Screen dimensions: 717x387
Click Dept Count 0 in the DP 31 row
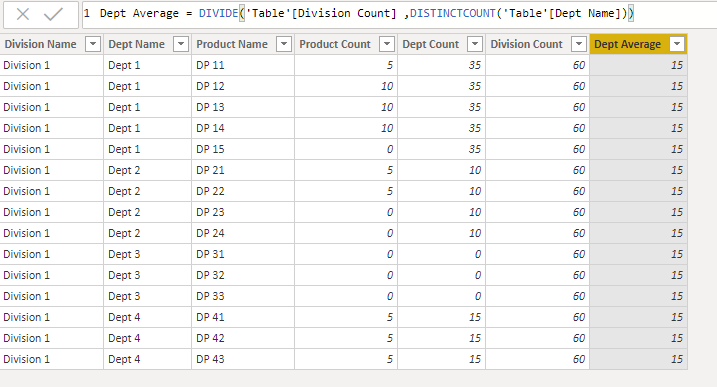(441, 254)
